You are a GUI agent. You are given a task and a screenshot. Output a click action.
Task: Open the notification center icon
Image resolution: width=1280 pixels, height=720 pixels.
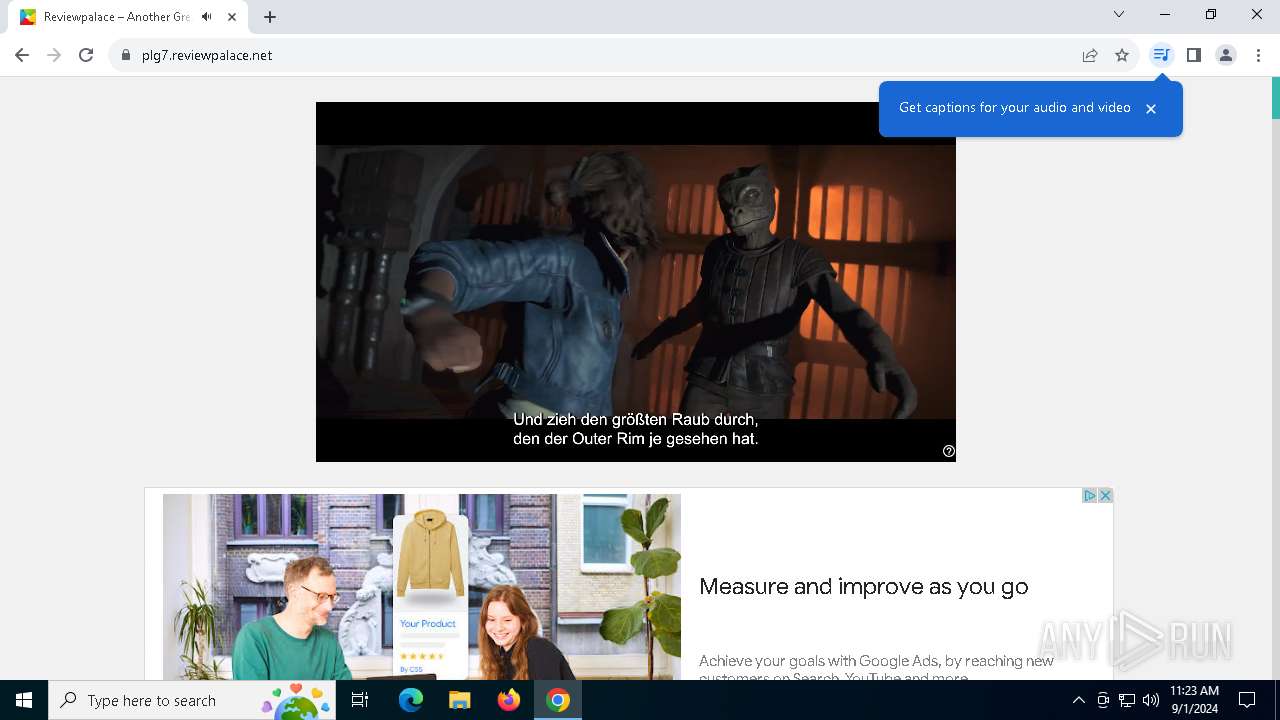(1247, 700)
